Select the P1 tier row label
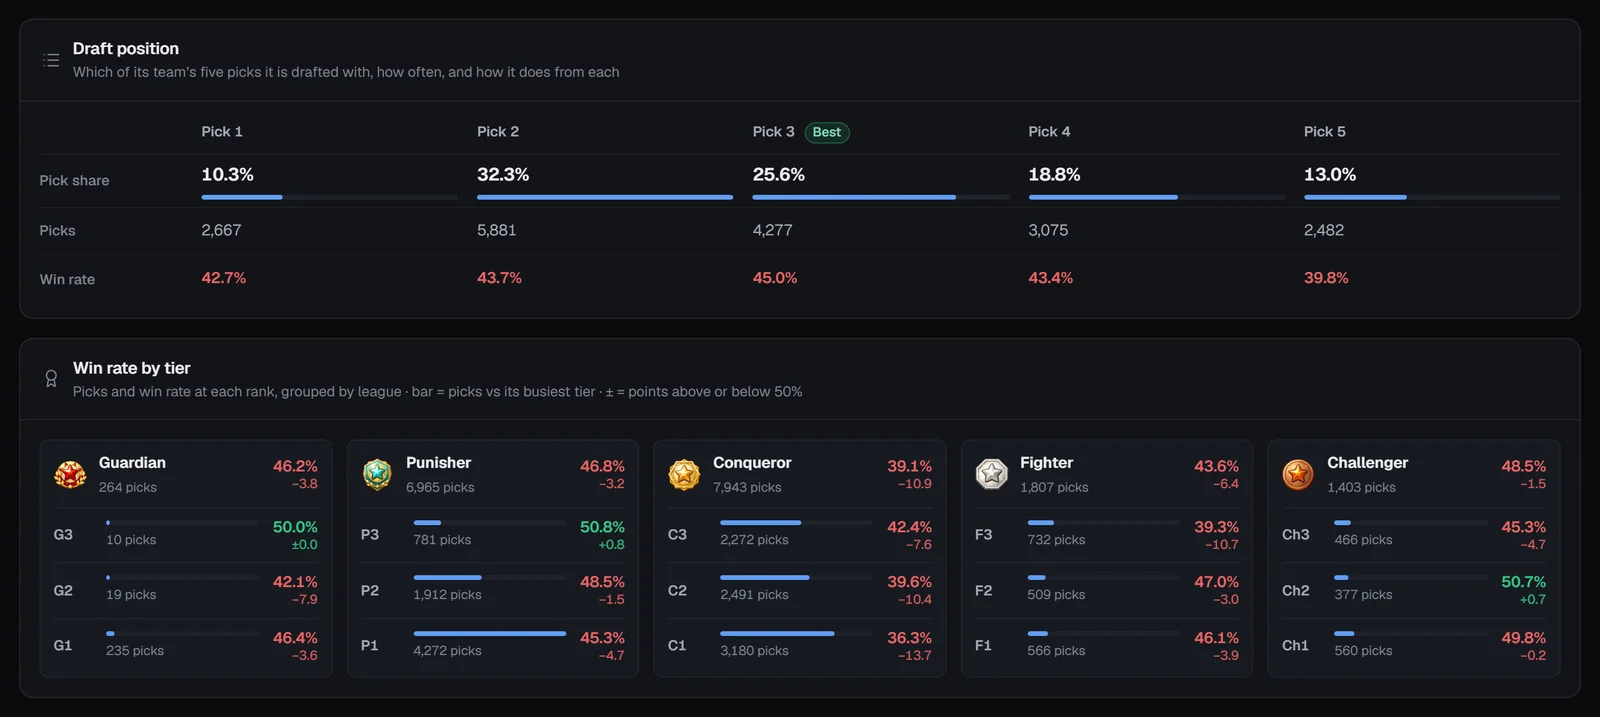Image resolution: width=1600 pixels, height=717 pixels. pos(369,646)
